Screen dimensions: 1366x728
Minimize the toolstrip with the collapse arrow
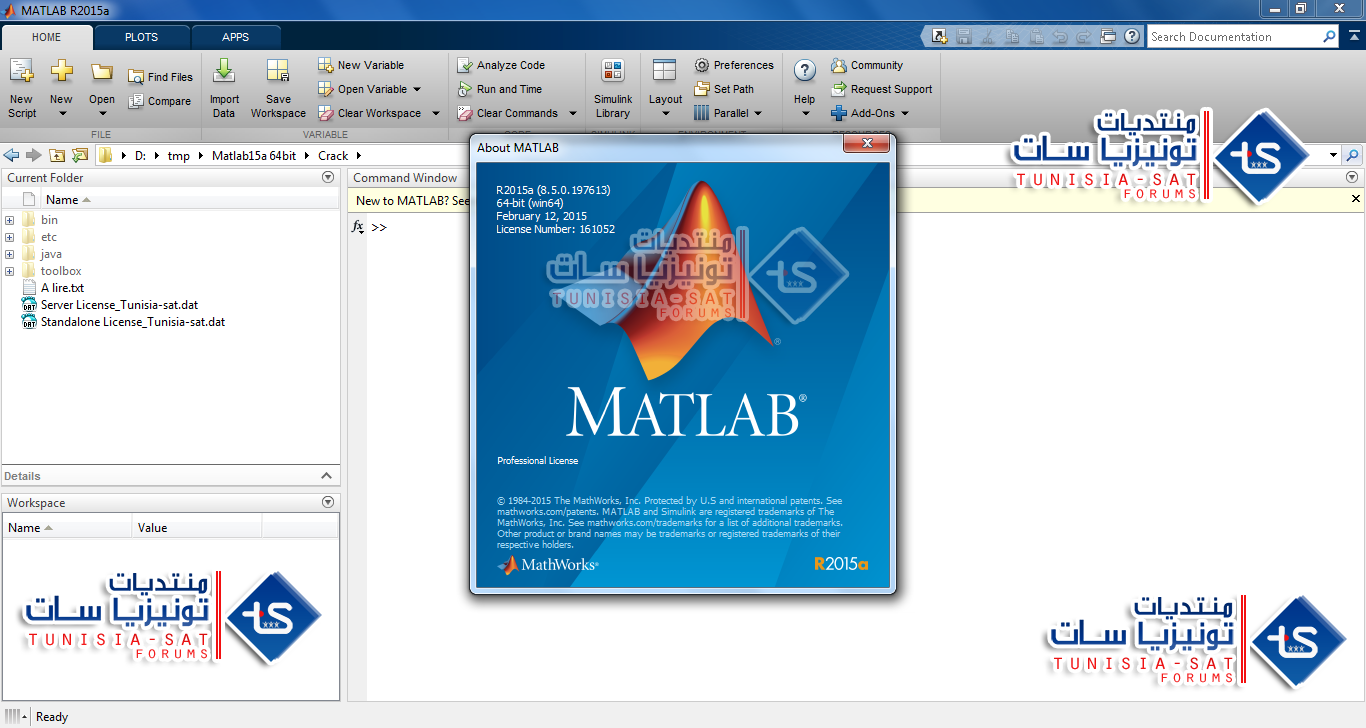coord(1355,37)
